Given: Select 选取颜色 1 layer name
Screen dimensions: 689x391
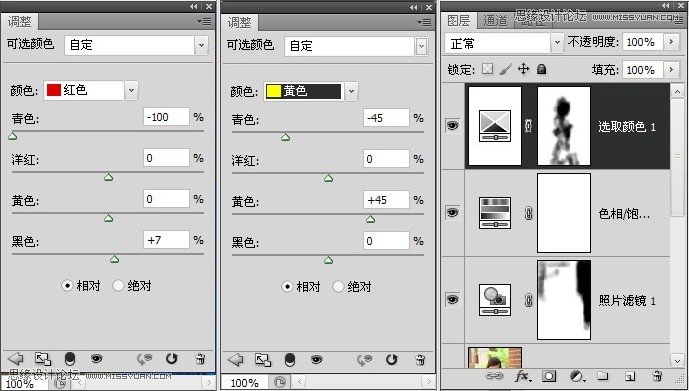Looking at the screenshot, I should coord(627,127).
